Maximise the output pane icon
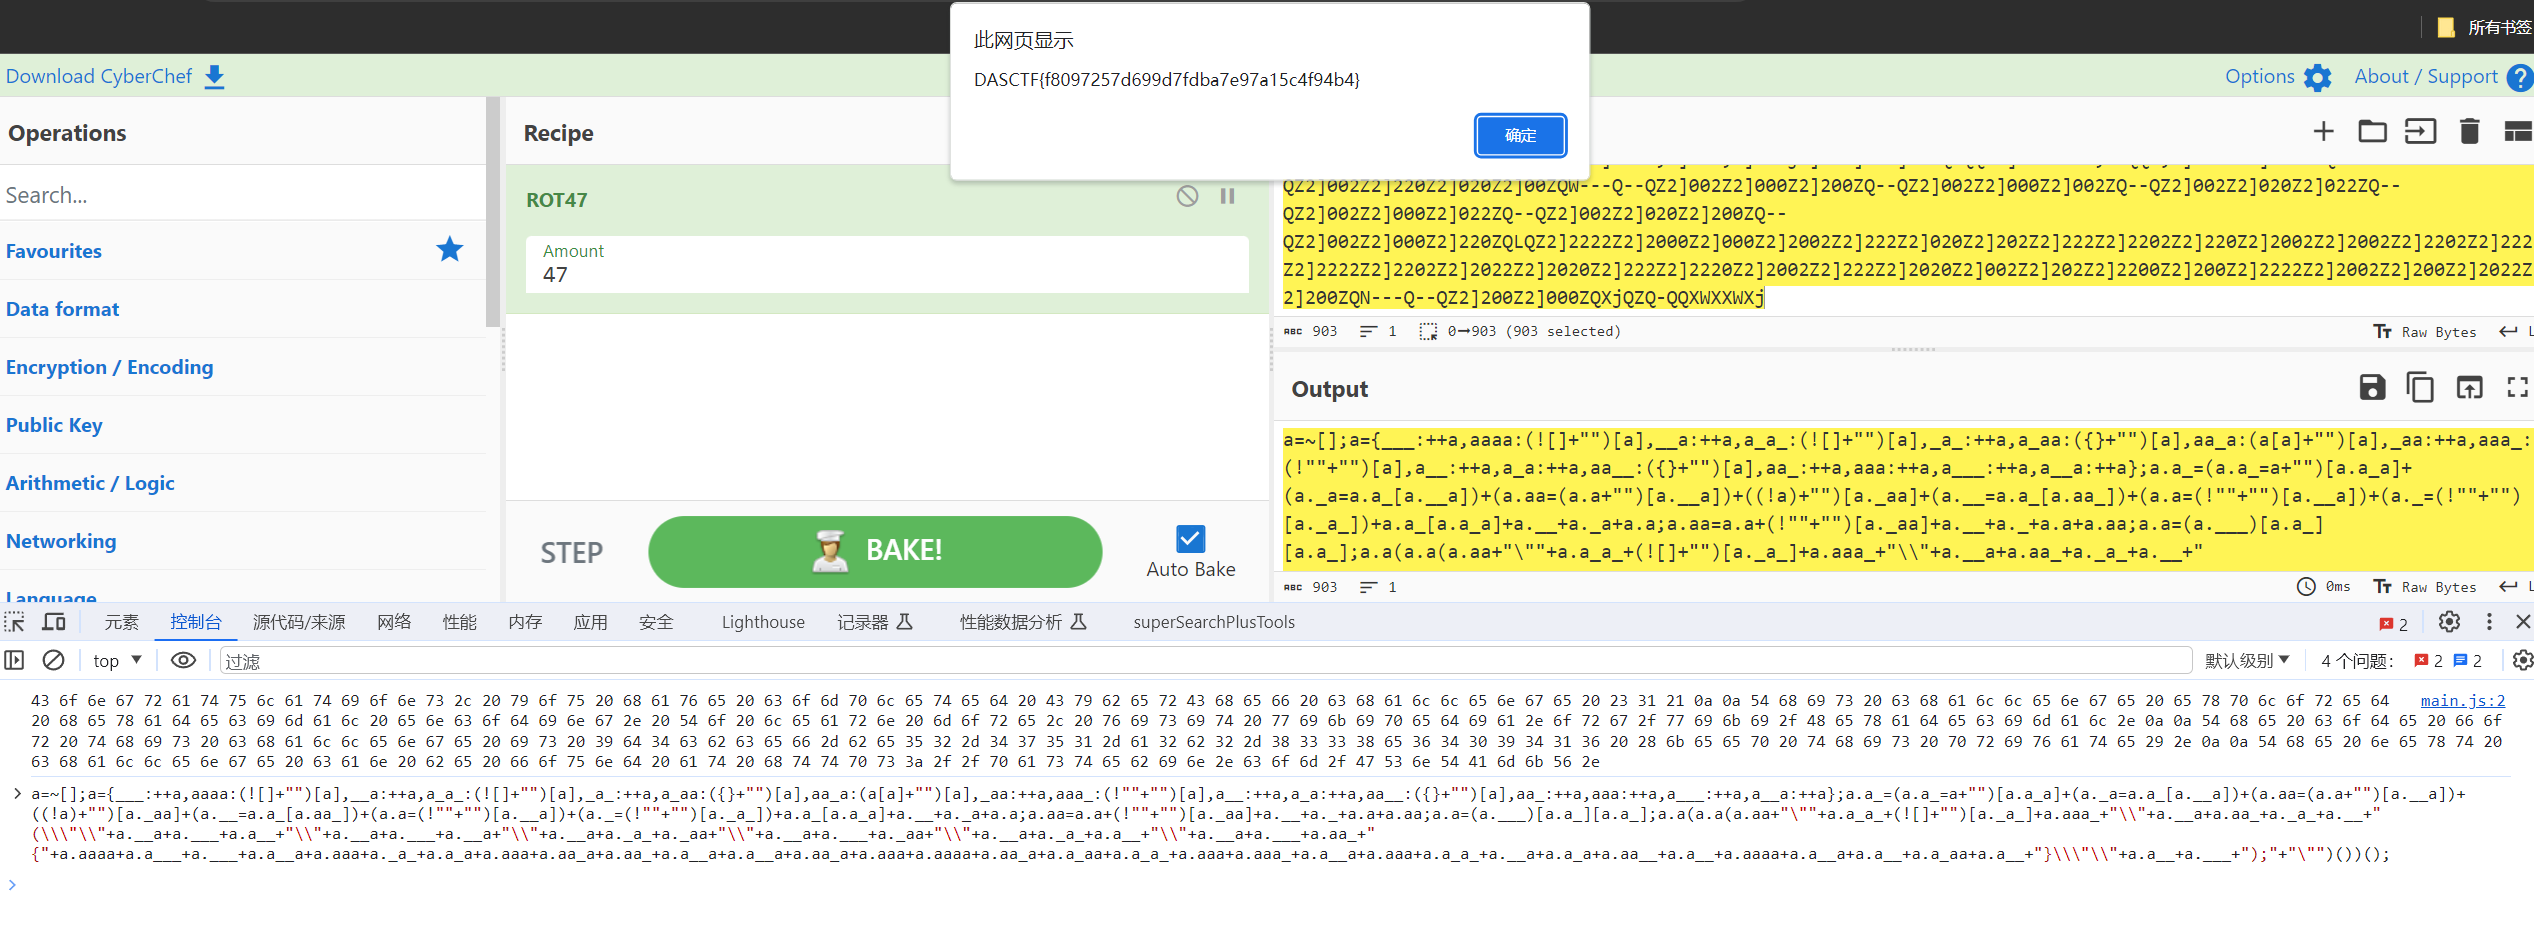Viewport: 2534px width, 945px height. coord(2517,387)
